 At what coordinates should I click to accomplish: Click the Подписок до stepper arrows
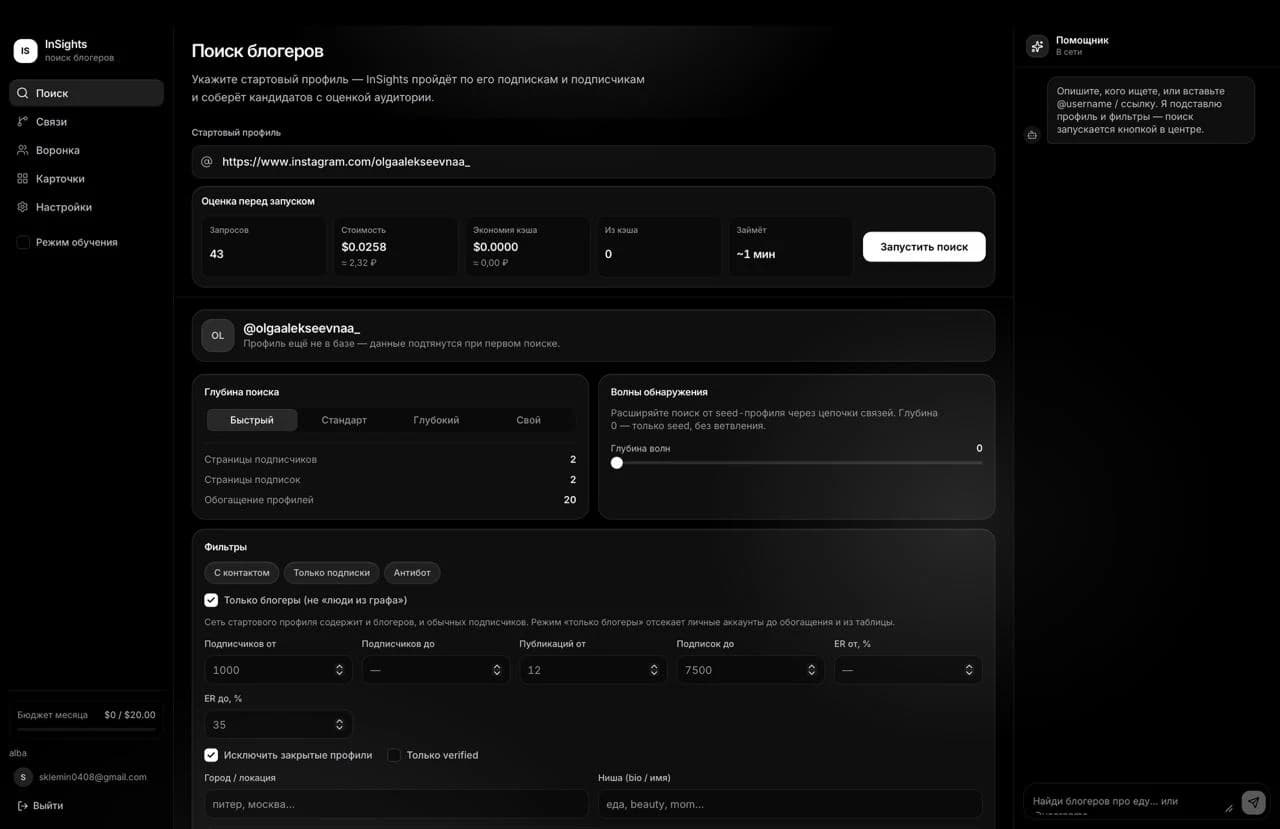811,670
